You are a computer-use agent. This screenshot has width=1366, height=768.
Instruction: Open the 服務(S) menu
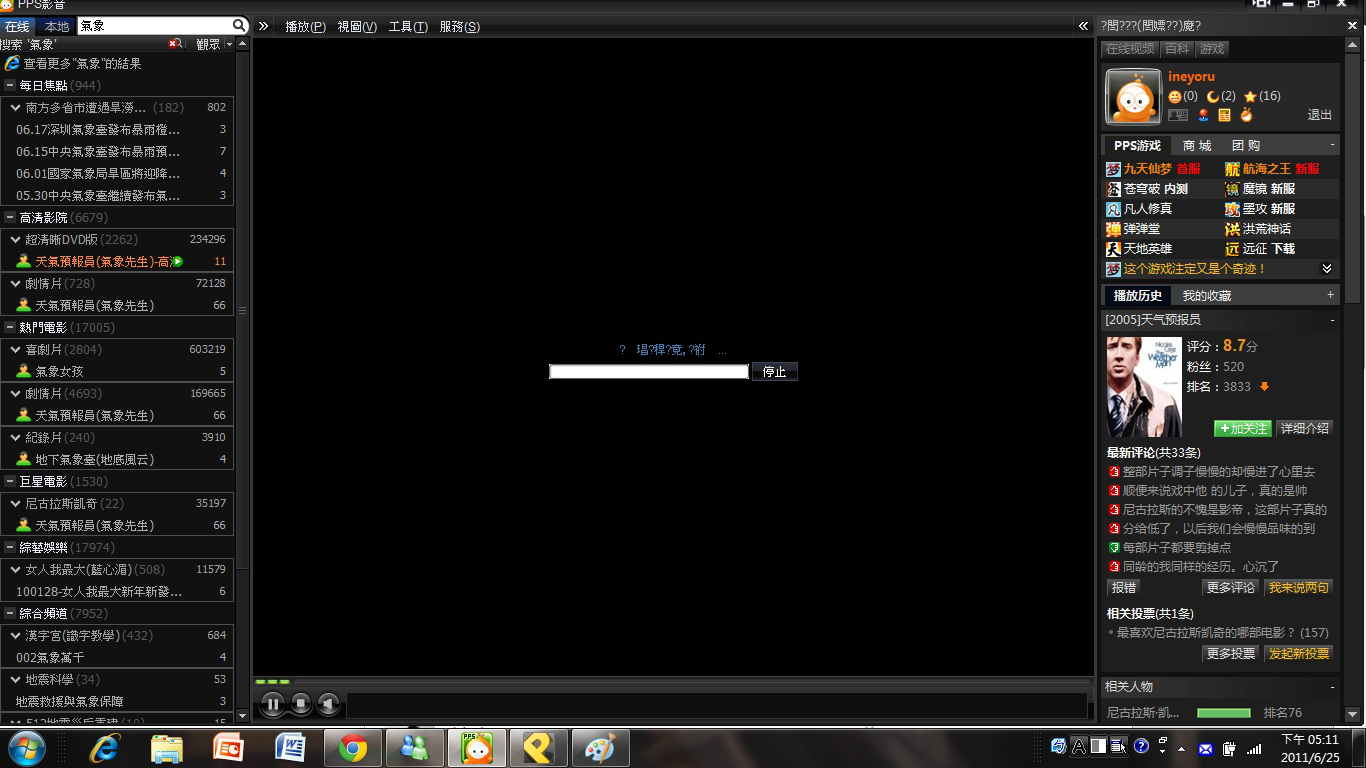(x=459, y=27)
